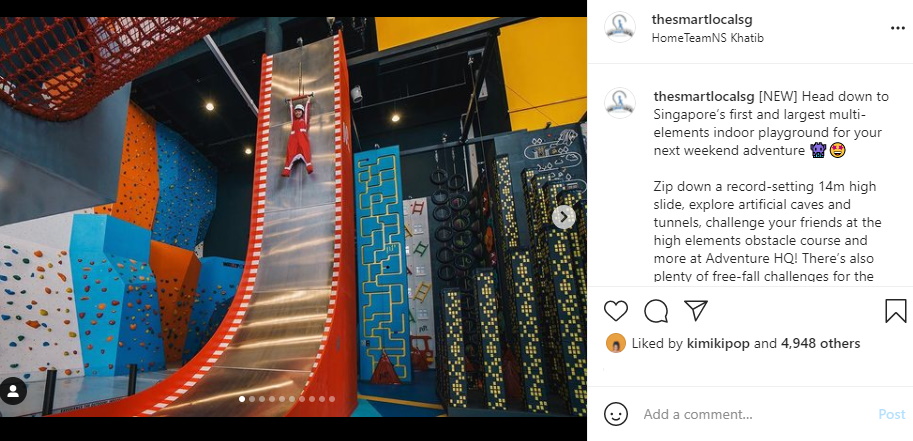Open kimikipop profile from likes
This screenshot has width=913, height=441.
(x=719, y=344)
